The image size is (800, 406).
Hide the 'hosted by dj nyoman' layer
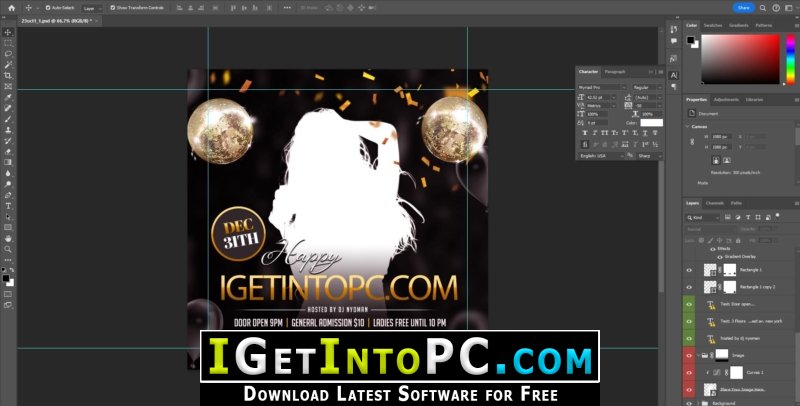tap(689, 338)
